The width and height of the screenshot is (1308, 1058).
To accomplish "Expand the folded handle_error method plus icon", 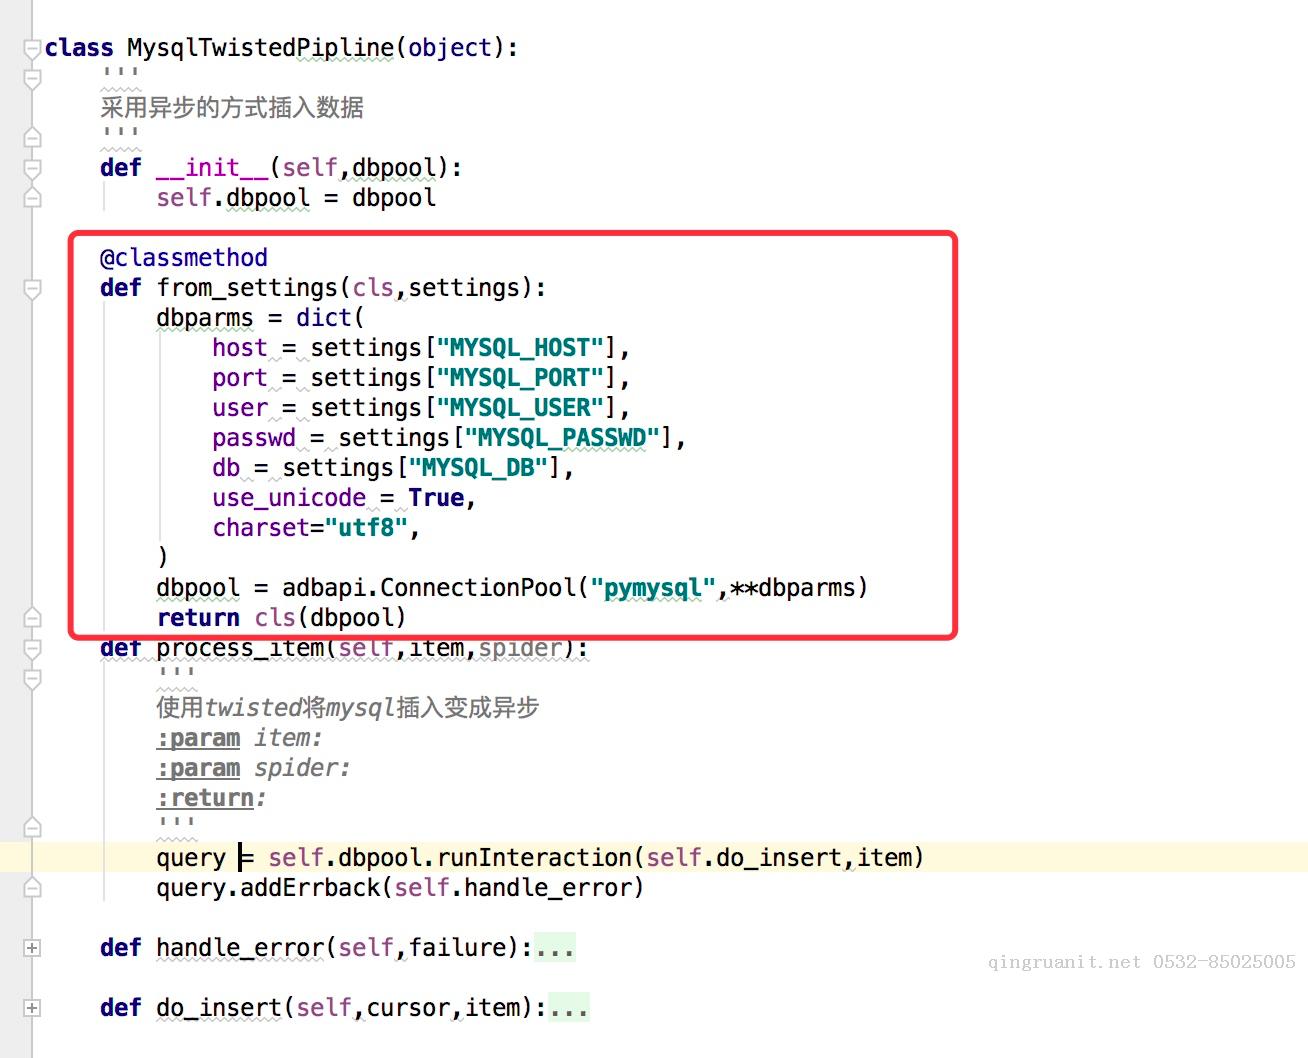I will 32,948.
